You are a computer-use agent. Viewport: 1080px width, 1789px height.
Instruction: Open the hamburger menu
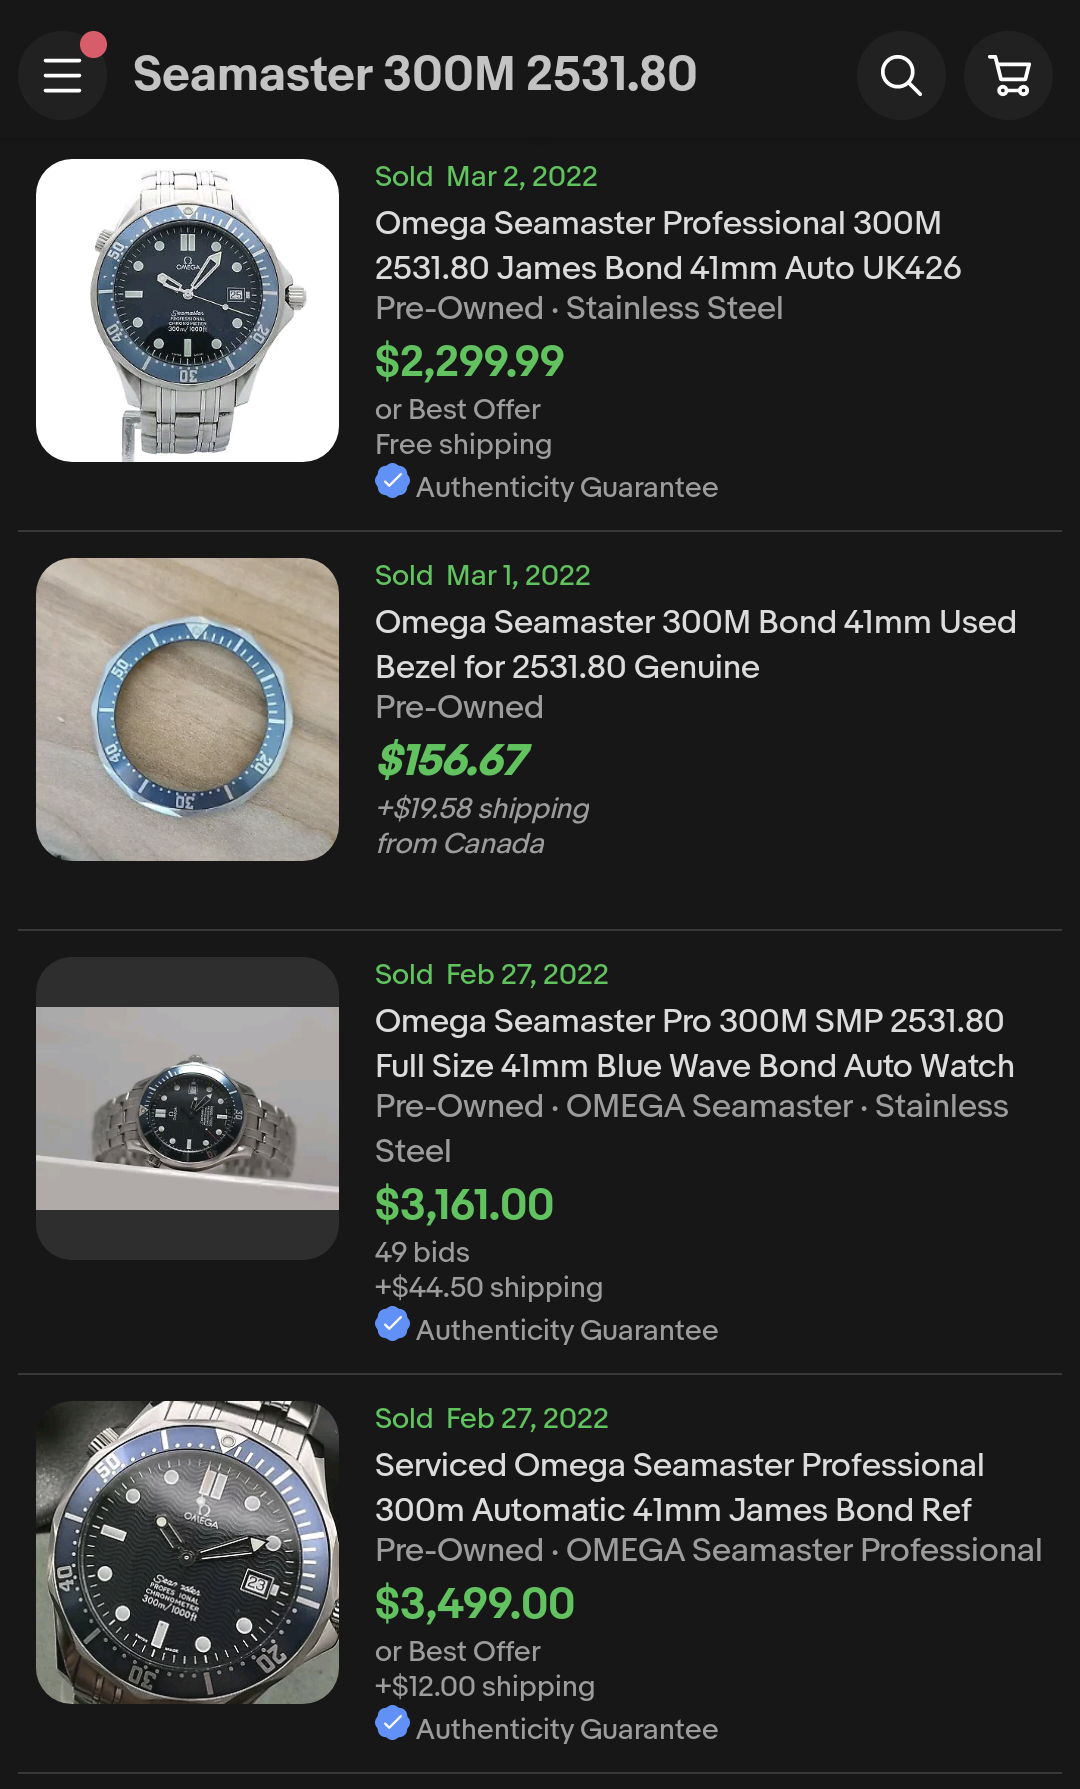coord(62,76)
